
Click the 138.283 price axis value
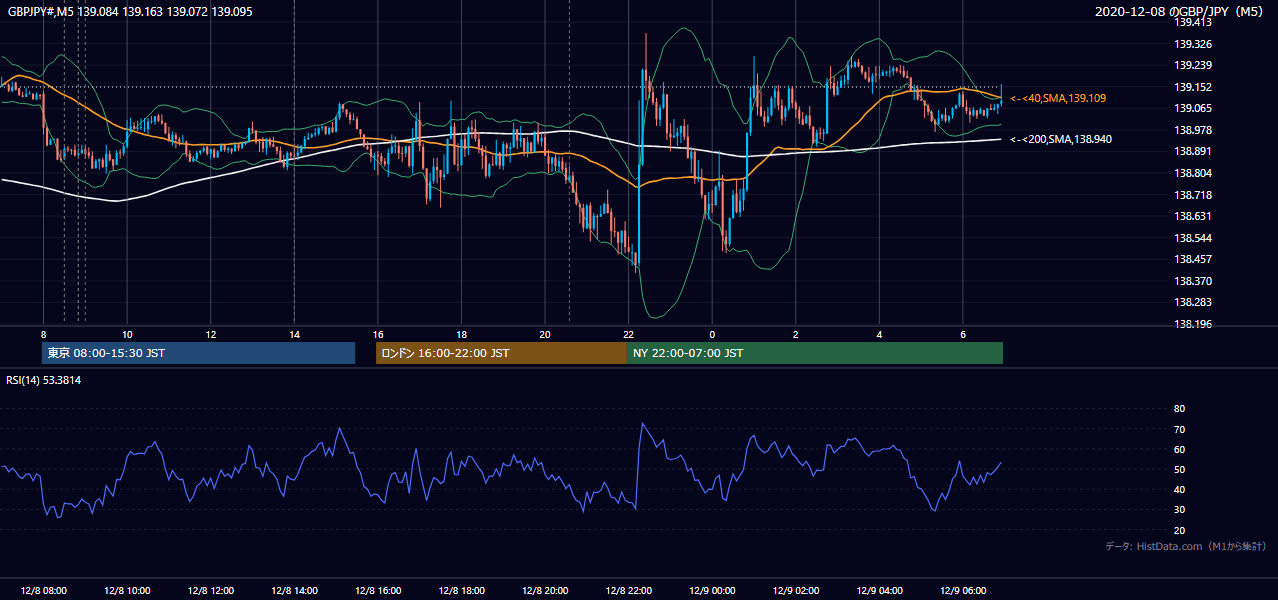pyautogui.click(x=1193, y=302)
